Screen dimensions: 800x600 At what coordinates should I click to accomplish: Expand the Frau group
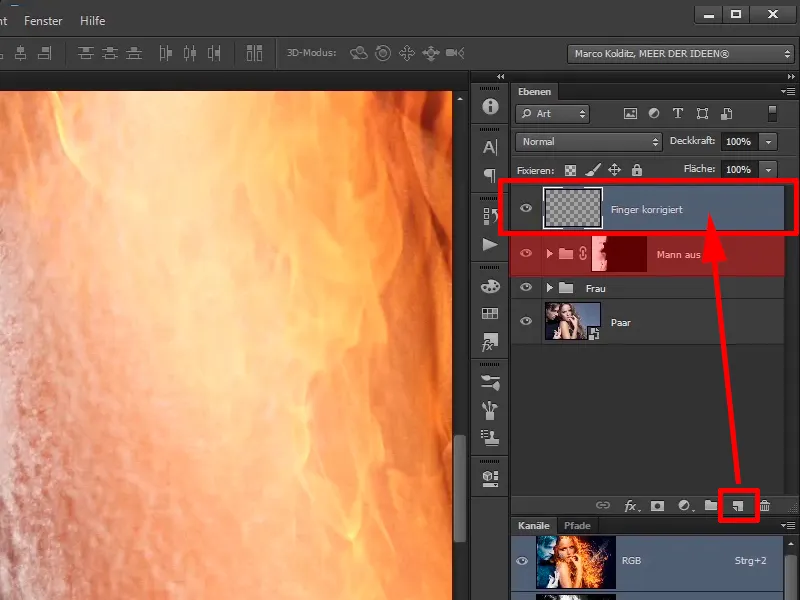pos(549,288)
